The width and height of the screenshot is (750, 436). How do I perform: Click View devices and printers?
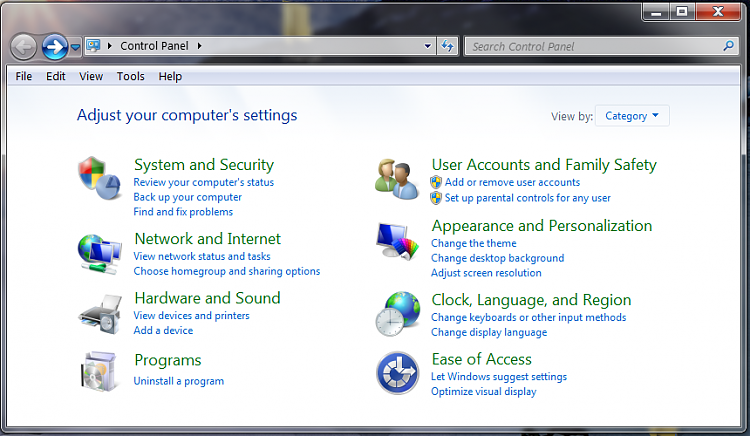[x=191, y=316]
